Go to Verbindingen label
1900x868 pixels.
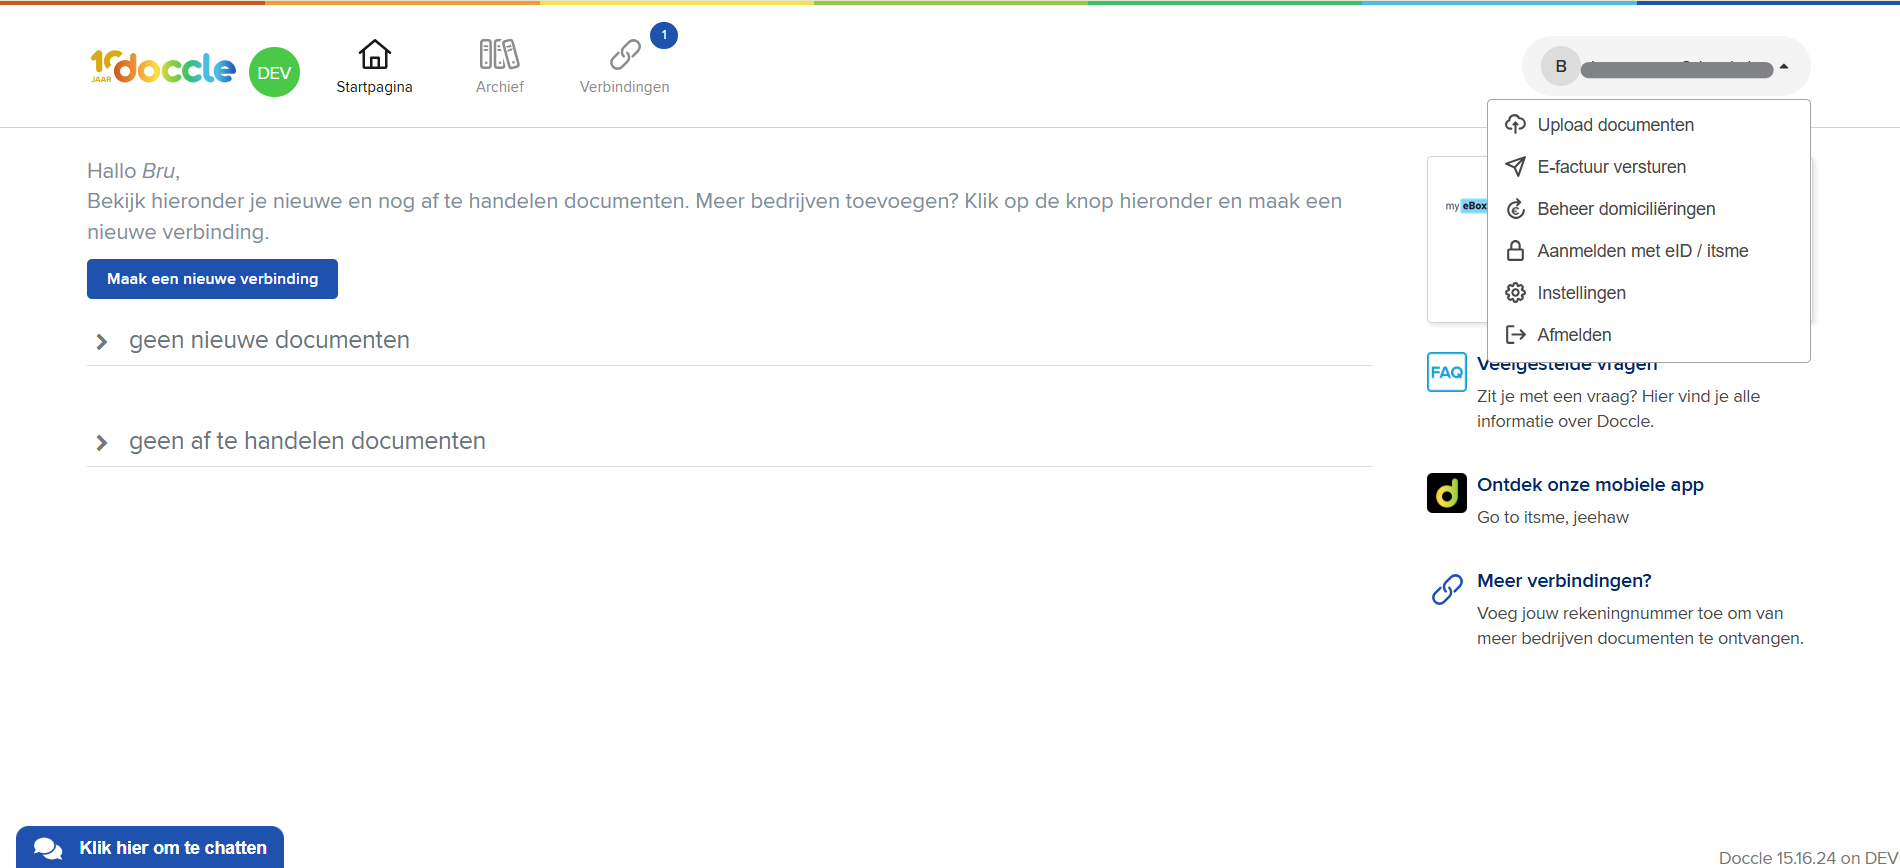(625, 87)
